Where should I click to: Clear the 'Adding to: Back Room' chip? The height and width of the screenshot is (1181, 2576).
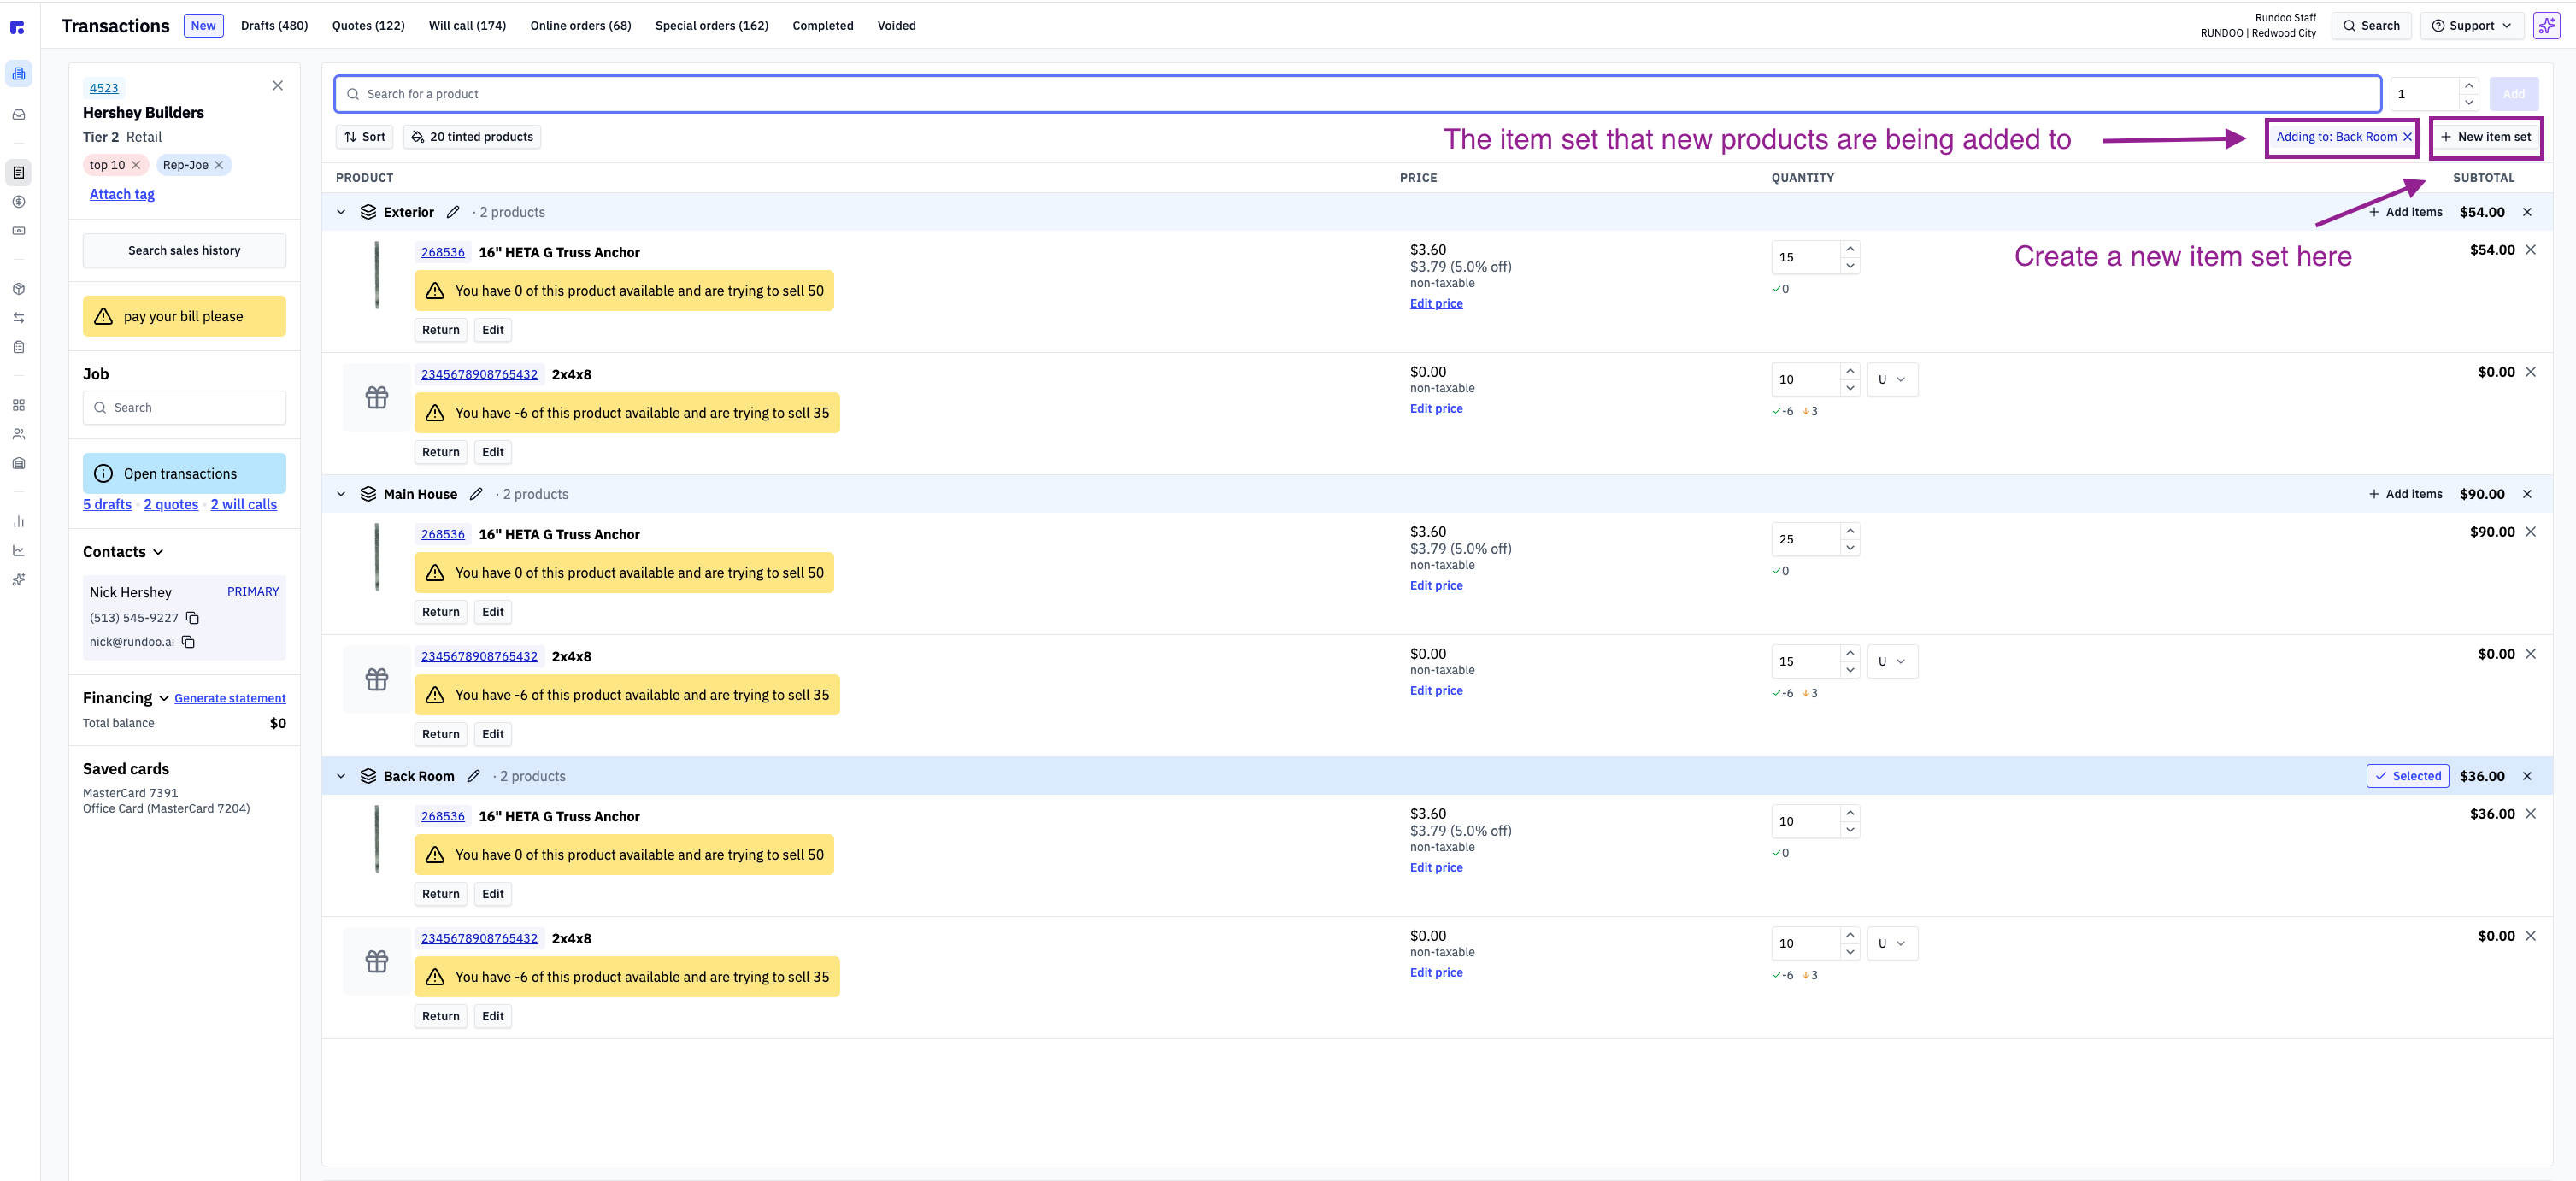(2407, 137)
